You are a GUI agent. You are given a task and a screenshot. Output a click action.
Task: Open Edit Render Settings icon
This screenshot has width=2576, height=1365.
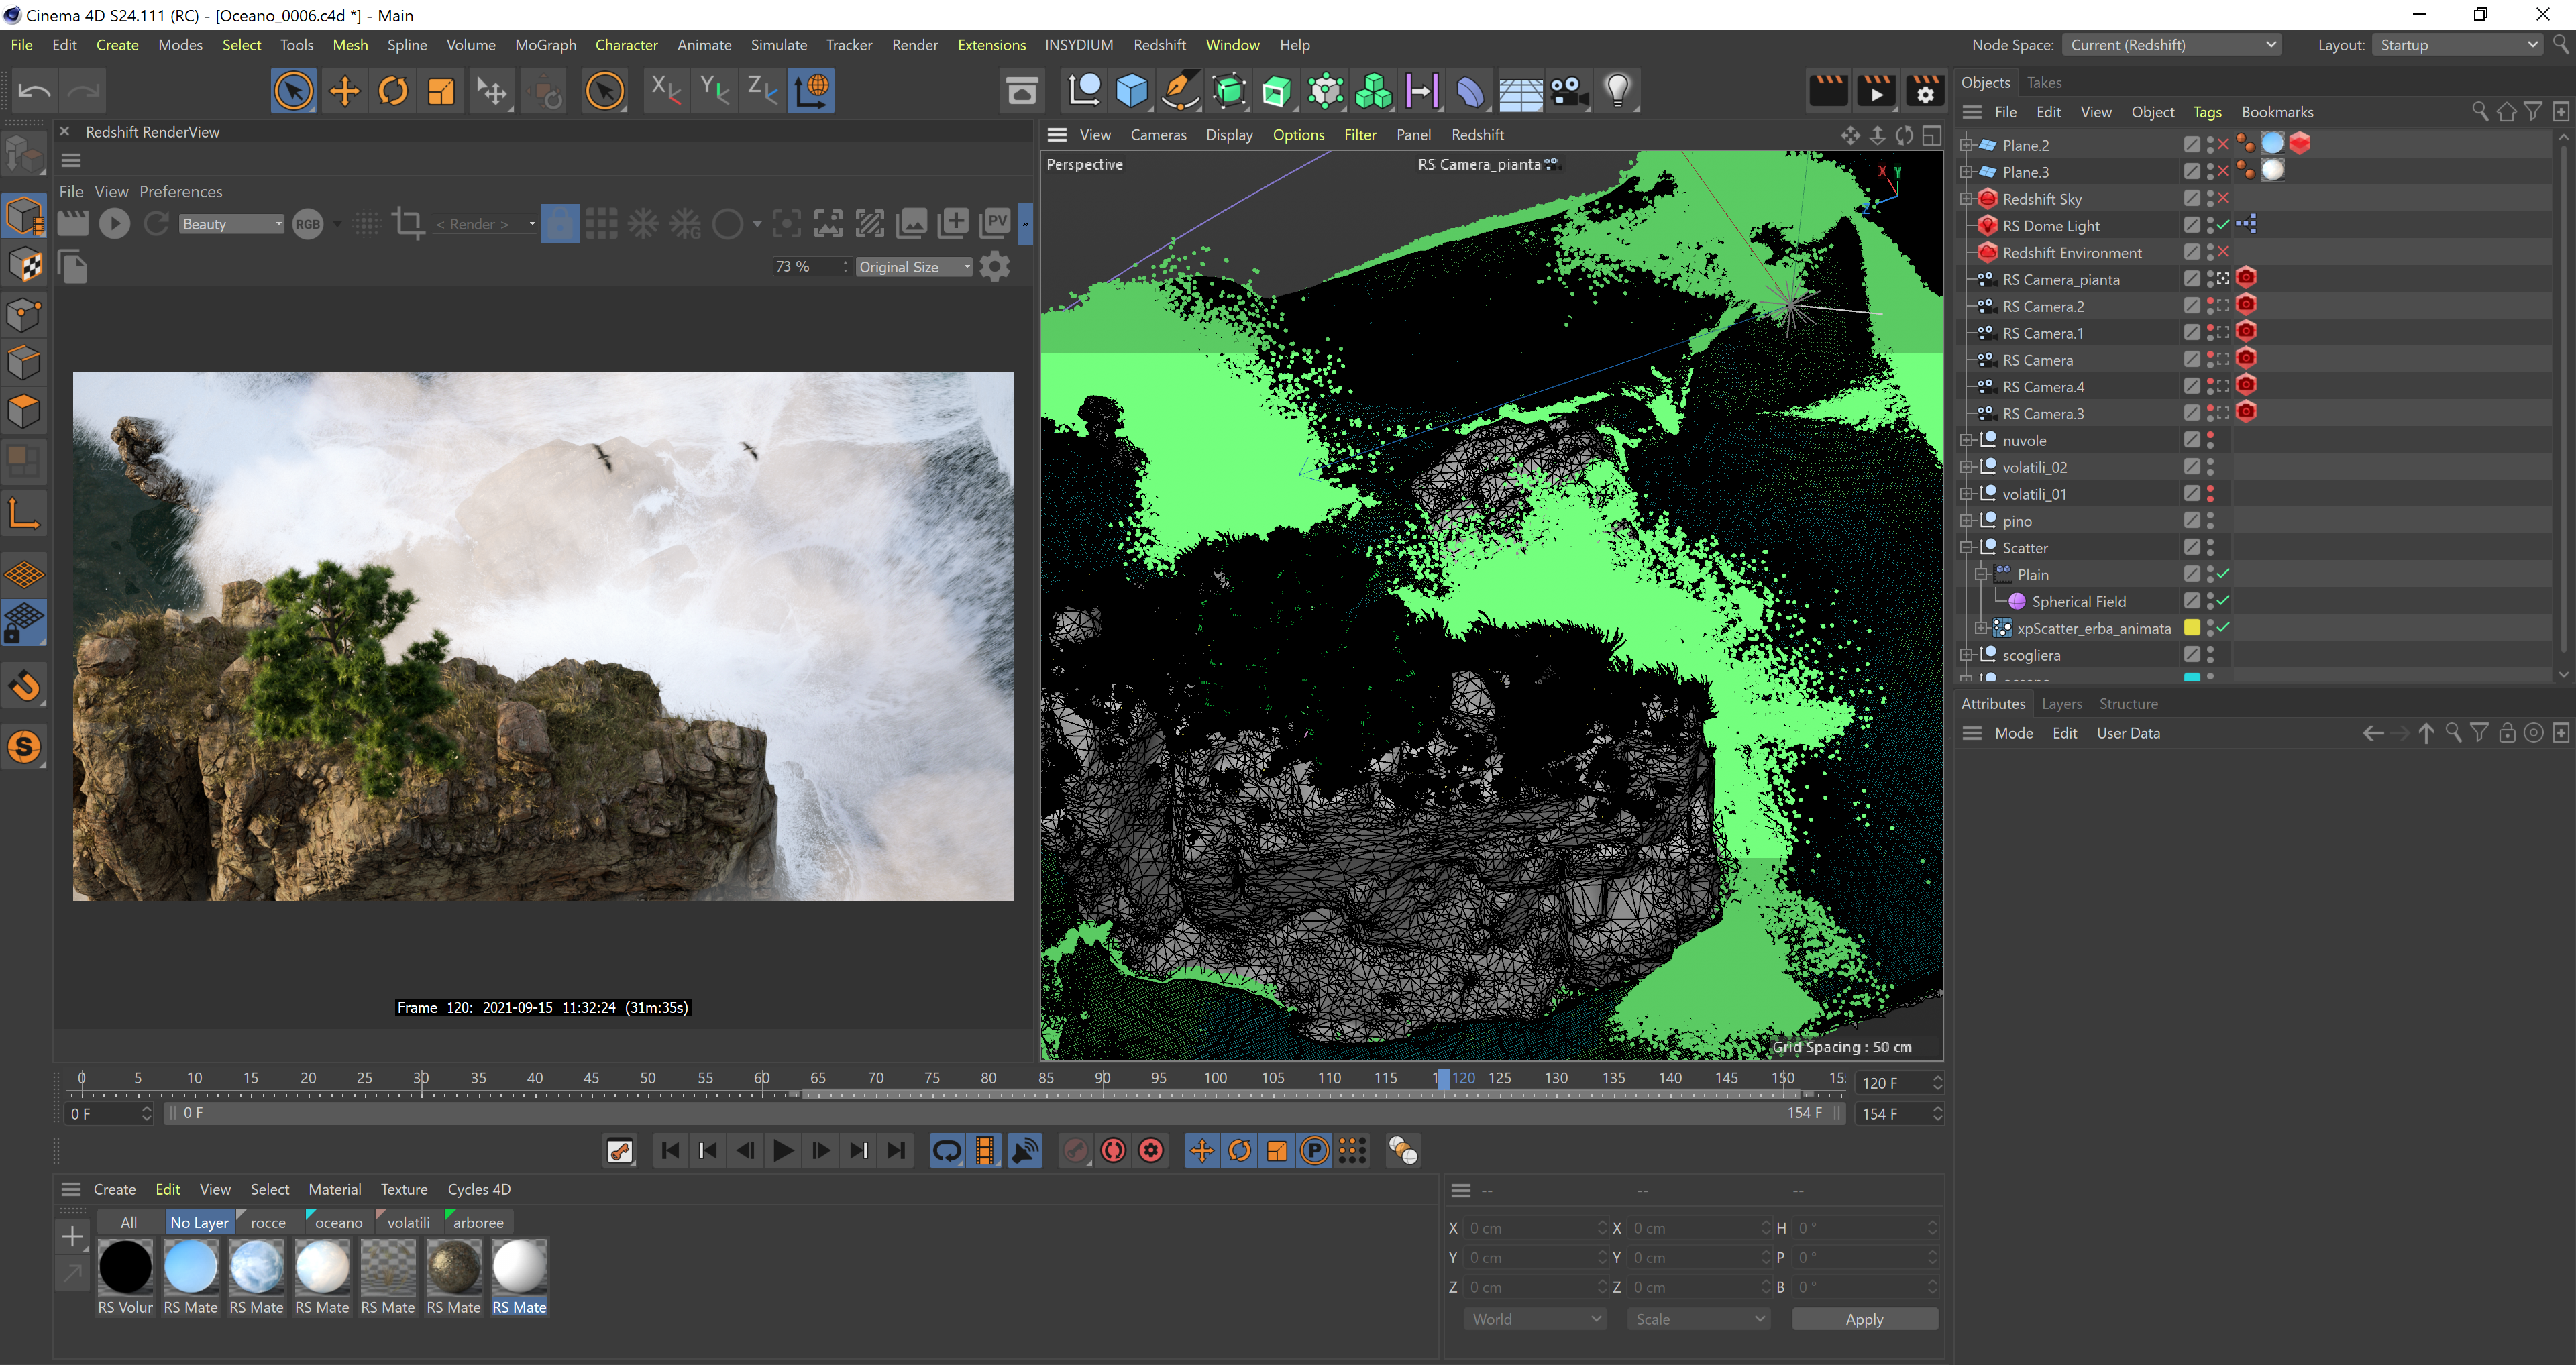(x=1925, y=91)
